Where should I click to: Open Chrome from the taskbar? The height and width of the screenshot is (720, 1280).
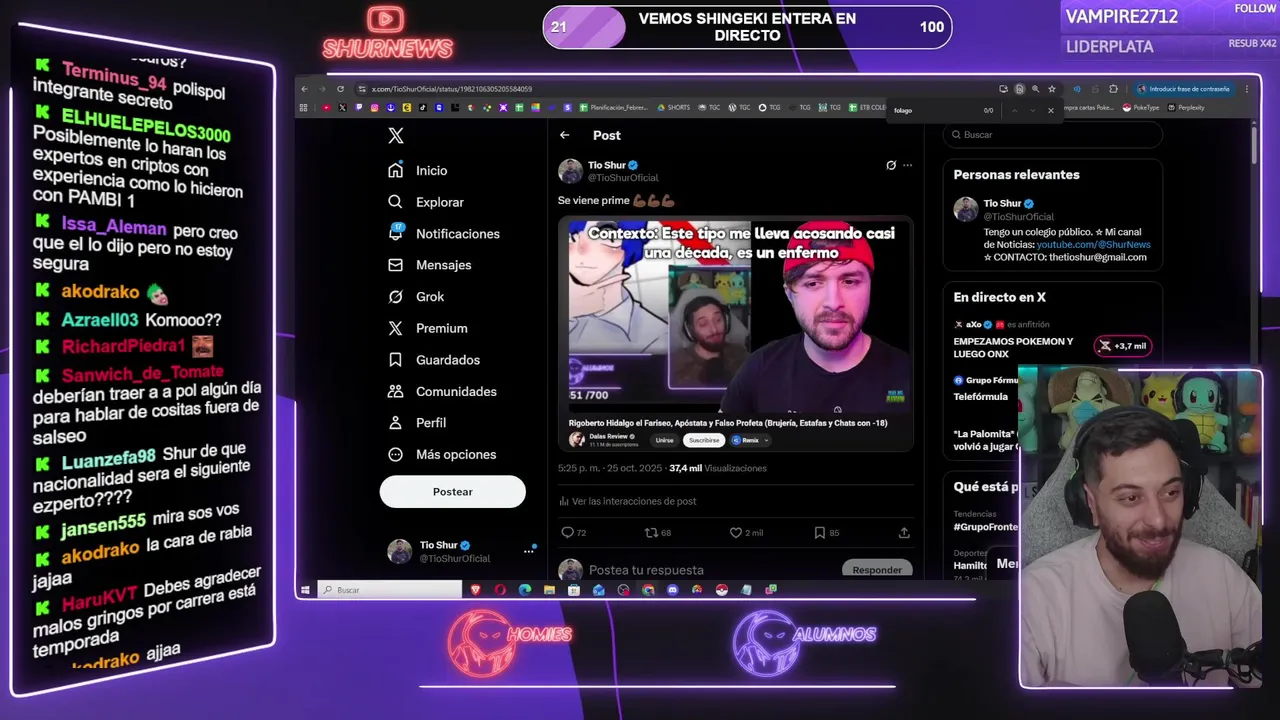[648, 590]
